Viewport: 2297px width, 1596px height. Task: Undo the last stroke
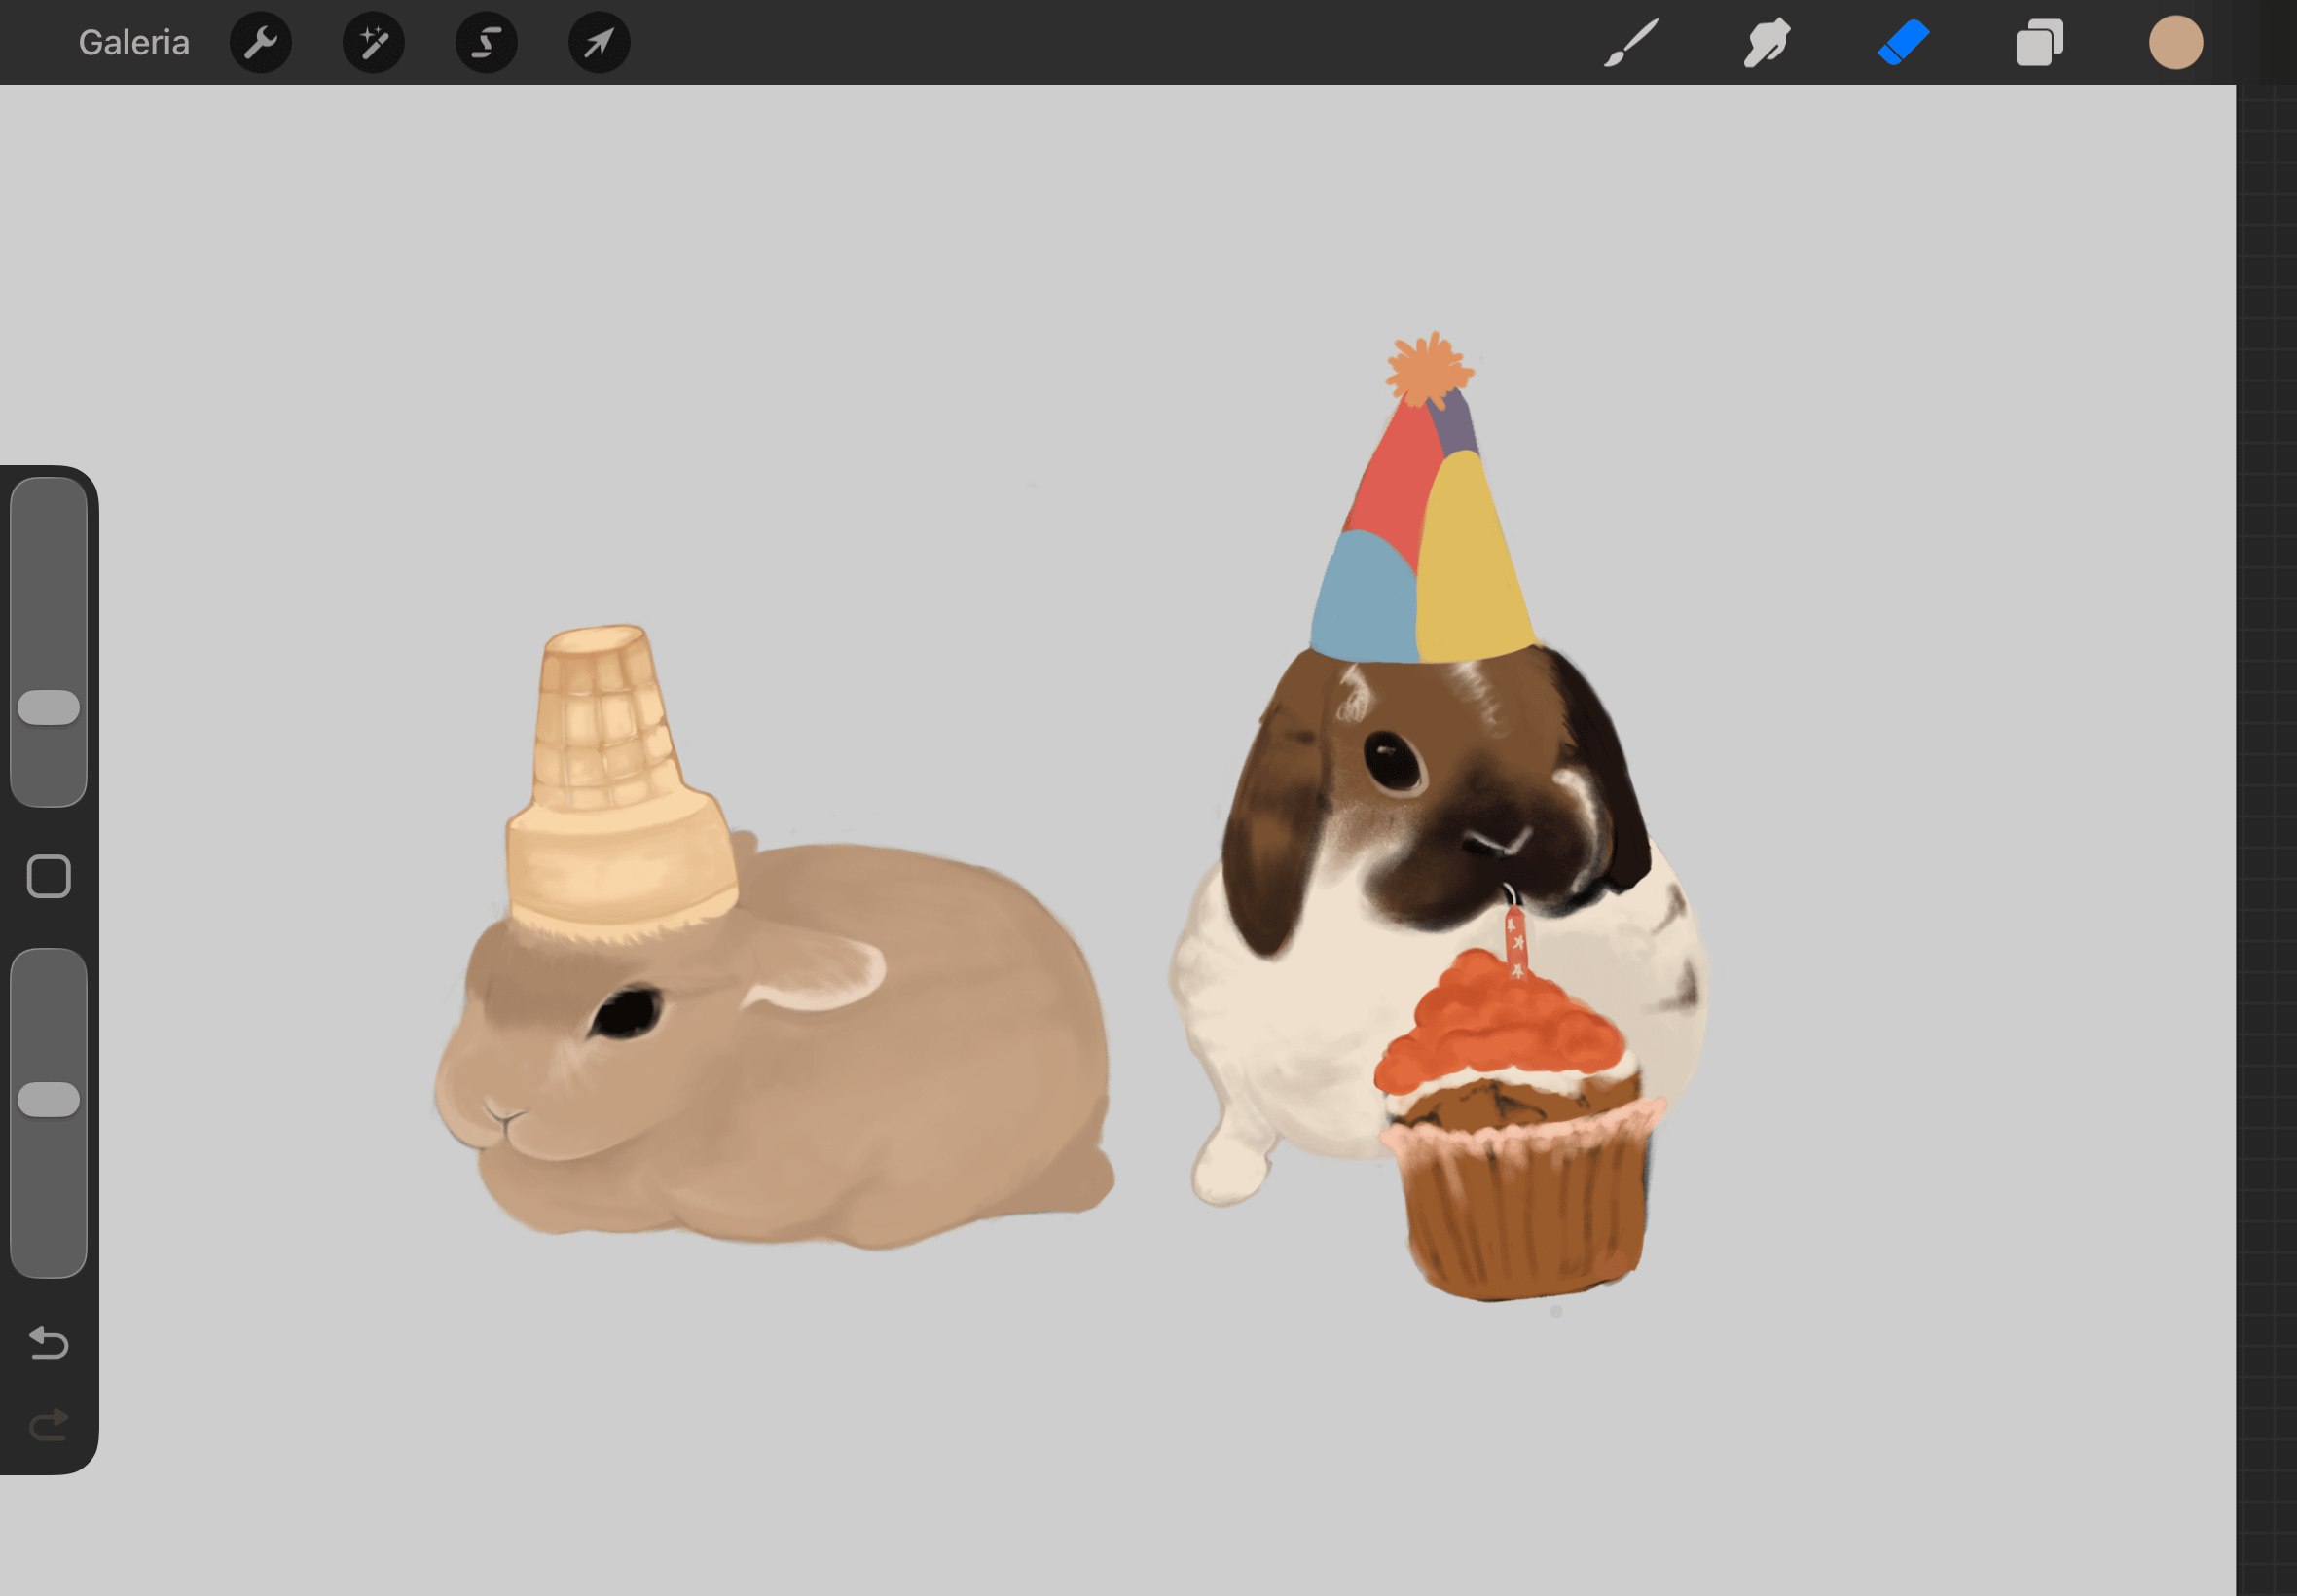click(49, 1342)
